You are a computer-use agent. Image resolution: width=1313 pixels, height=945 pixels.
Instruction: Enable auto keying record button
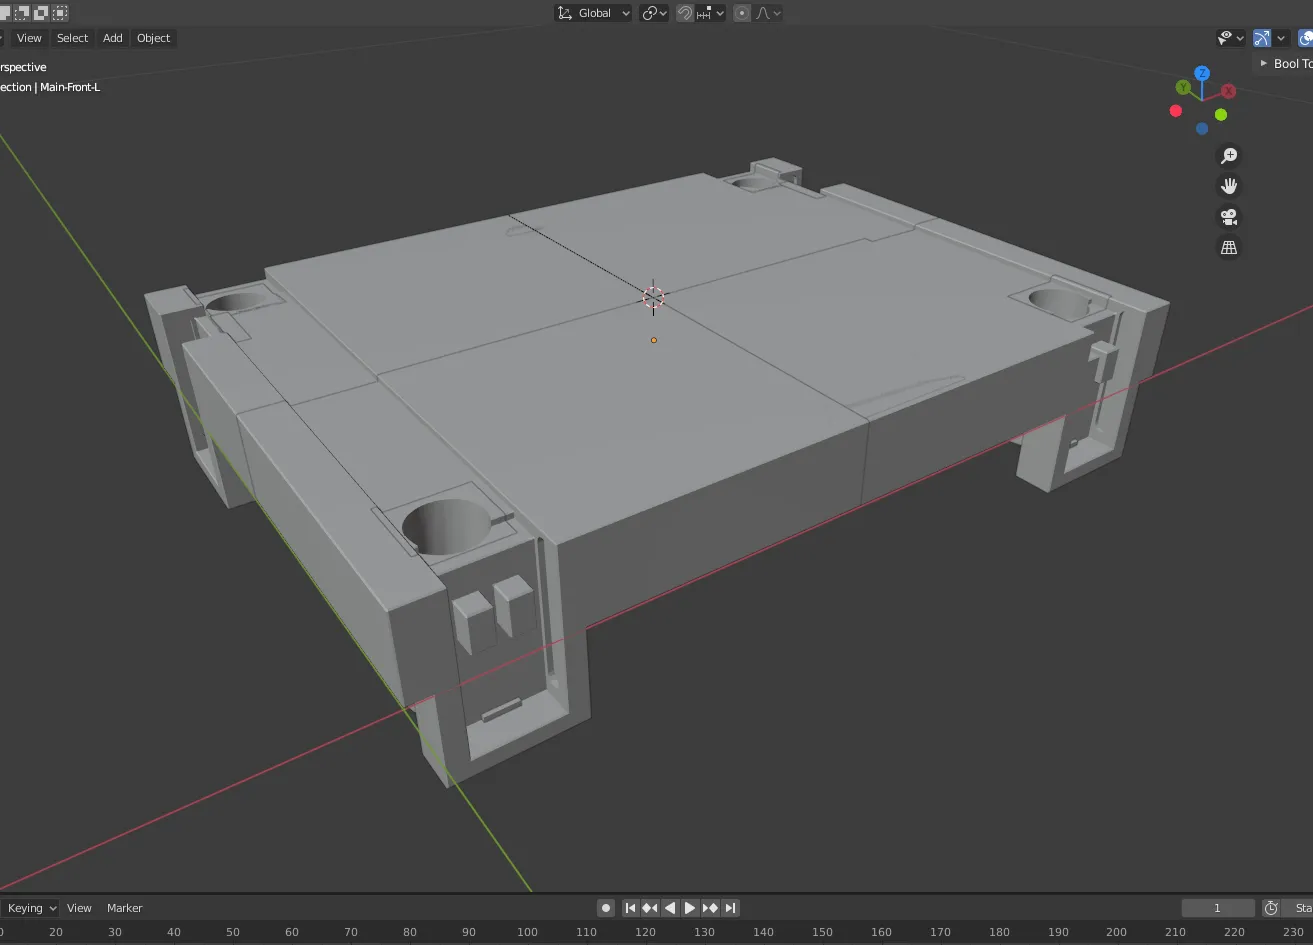click(606, 908)
